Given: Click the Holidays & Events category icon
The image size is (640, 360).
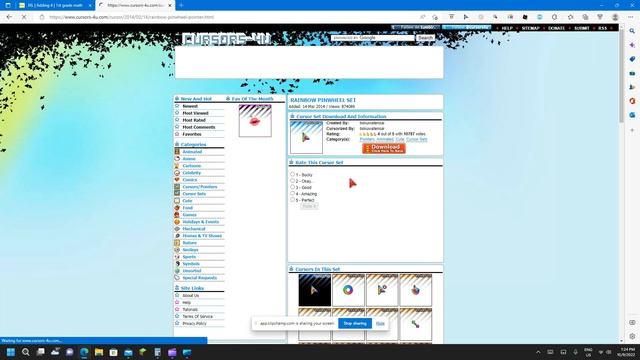Looking at the screenshot, I should pyautogui.click(x=177, y=222).
